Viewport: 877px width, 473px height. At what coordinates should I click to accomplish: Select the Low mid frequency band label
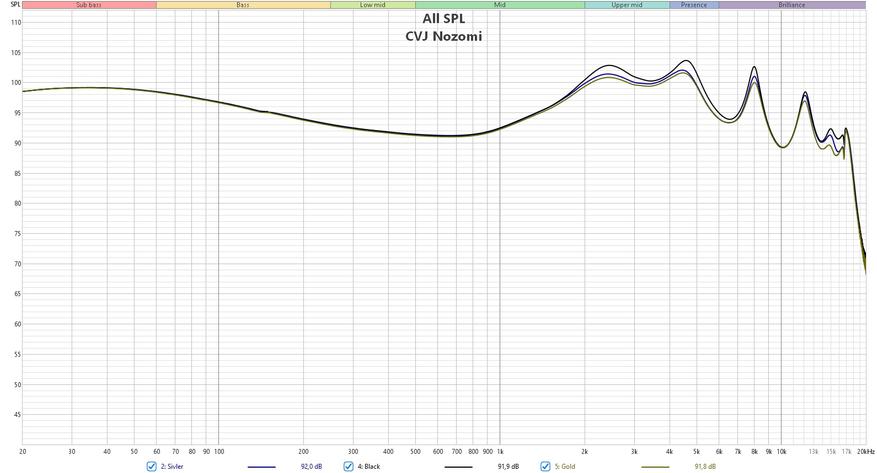pyautogui.click(x=373, y=5)
